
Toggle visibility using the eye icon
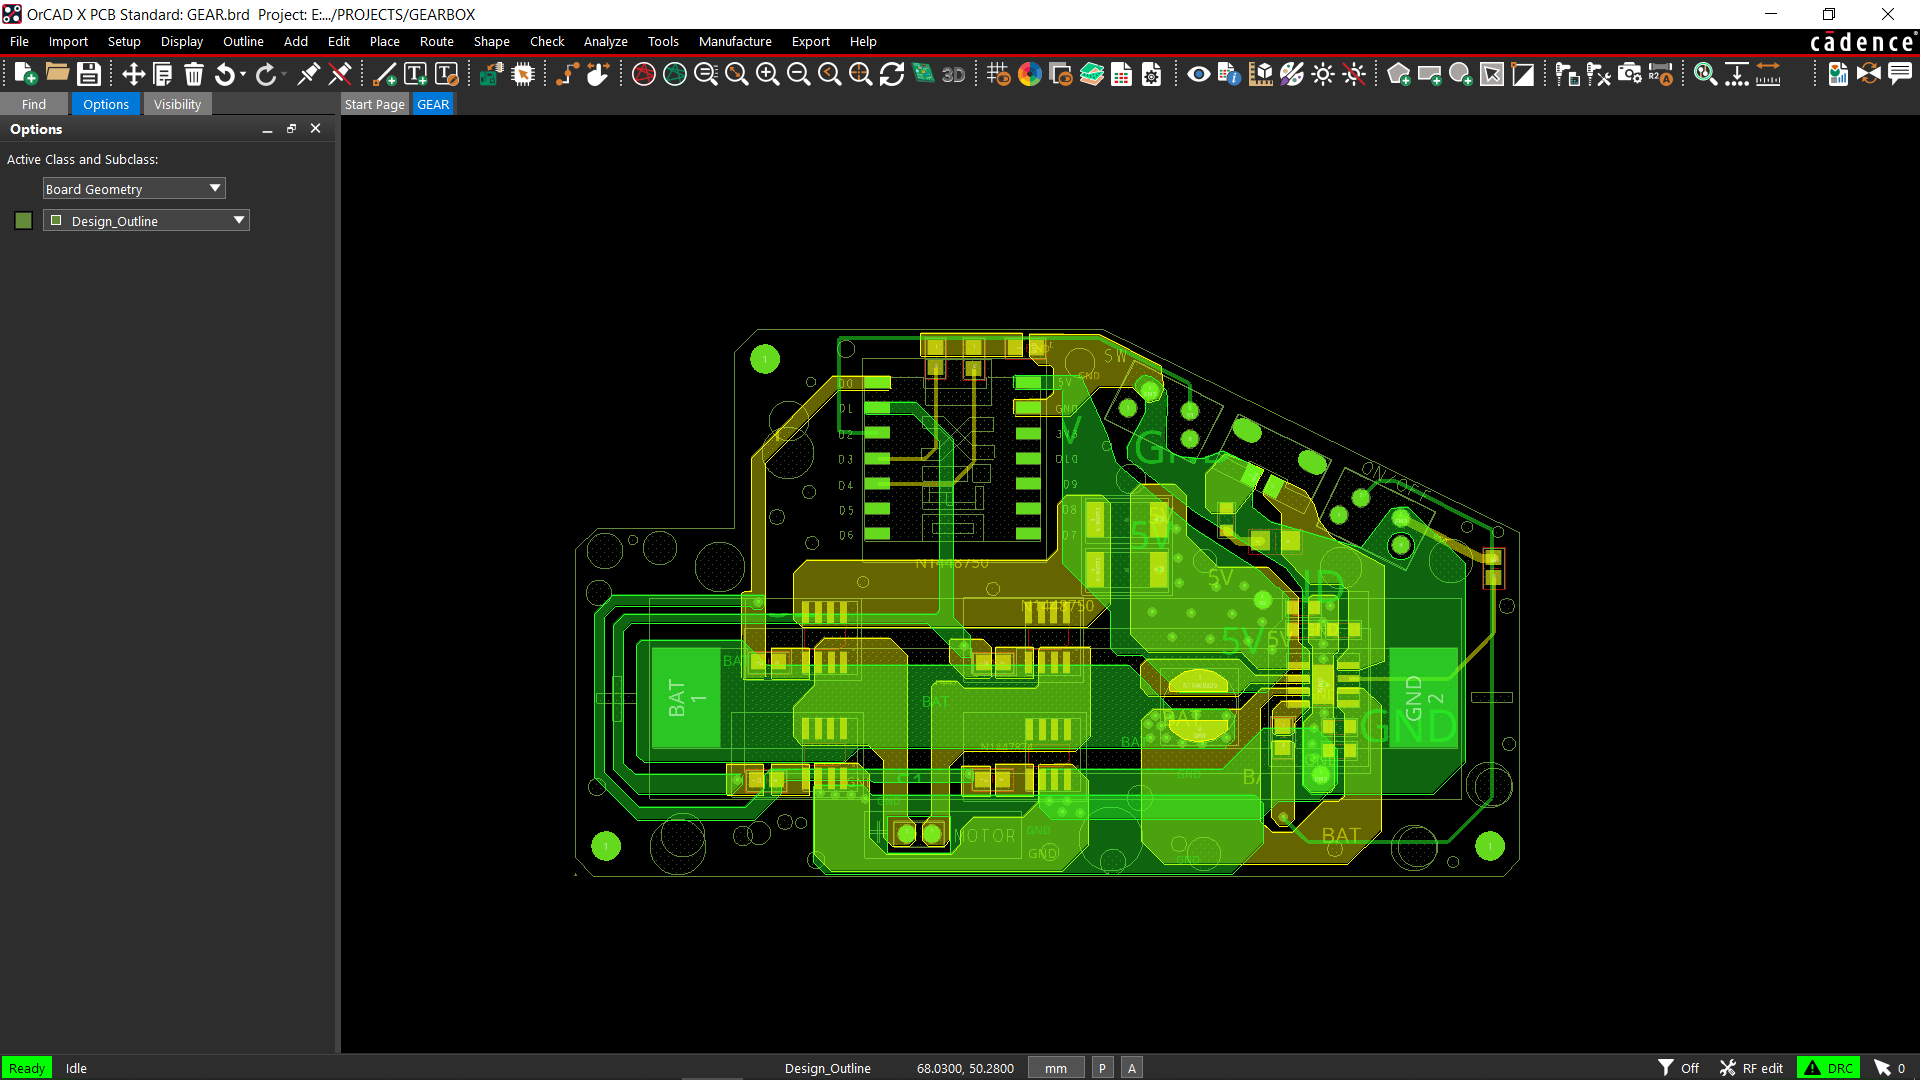tap(1198, 74)
